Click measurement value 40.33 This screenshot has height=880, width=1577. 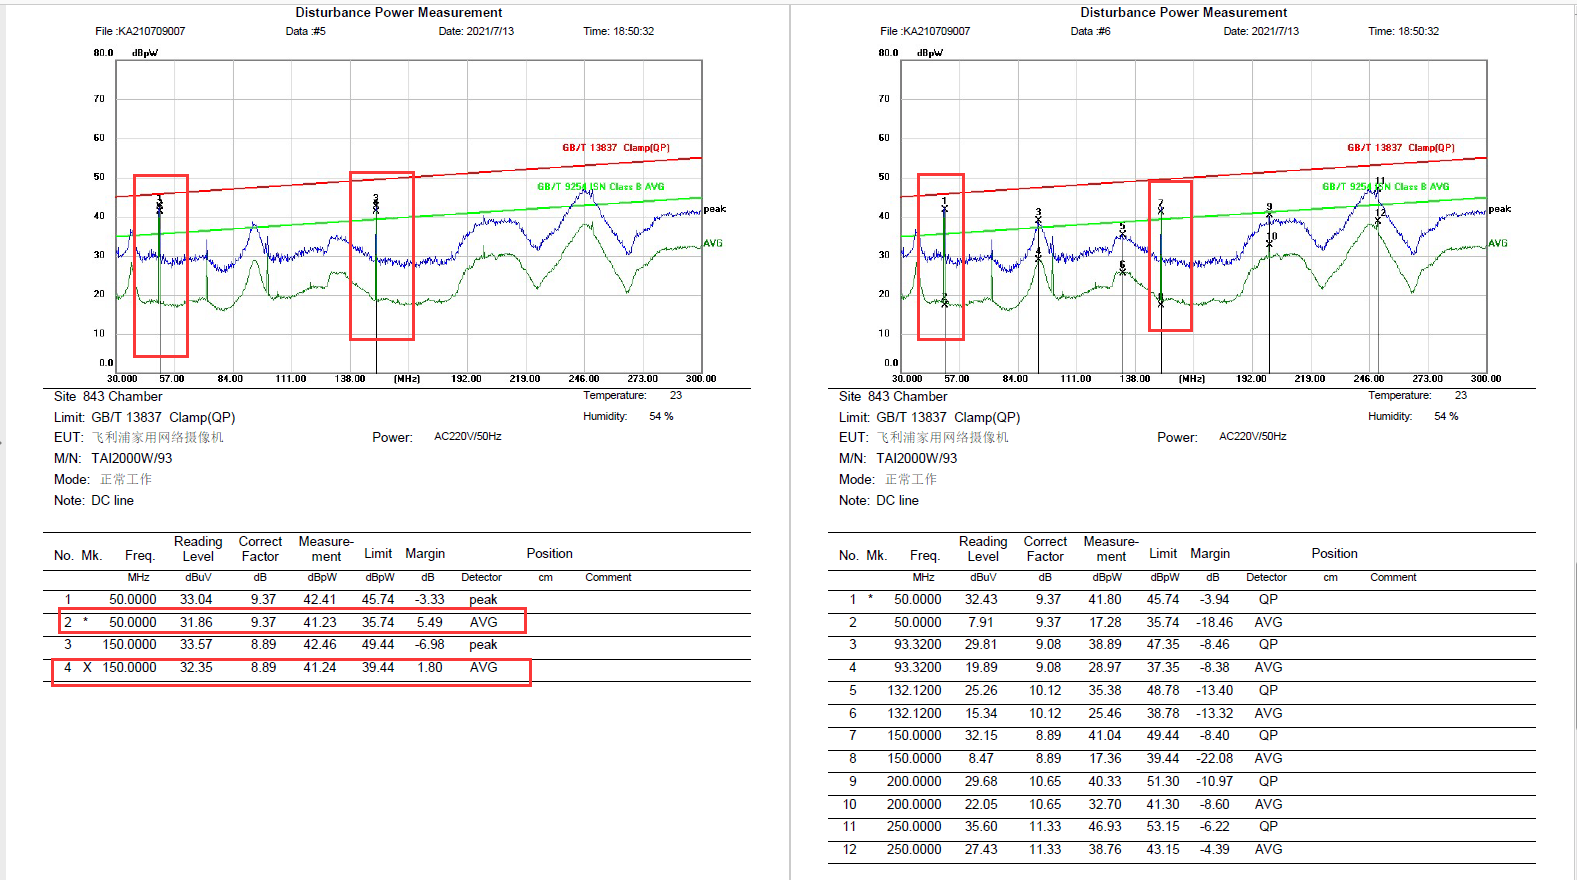pyautogui.click(x=1105, y=781)
